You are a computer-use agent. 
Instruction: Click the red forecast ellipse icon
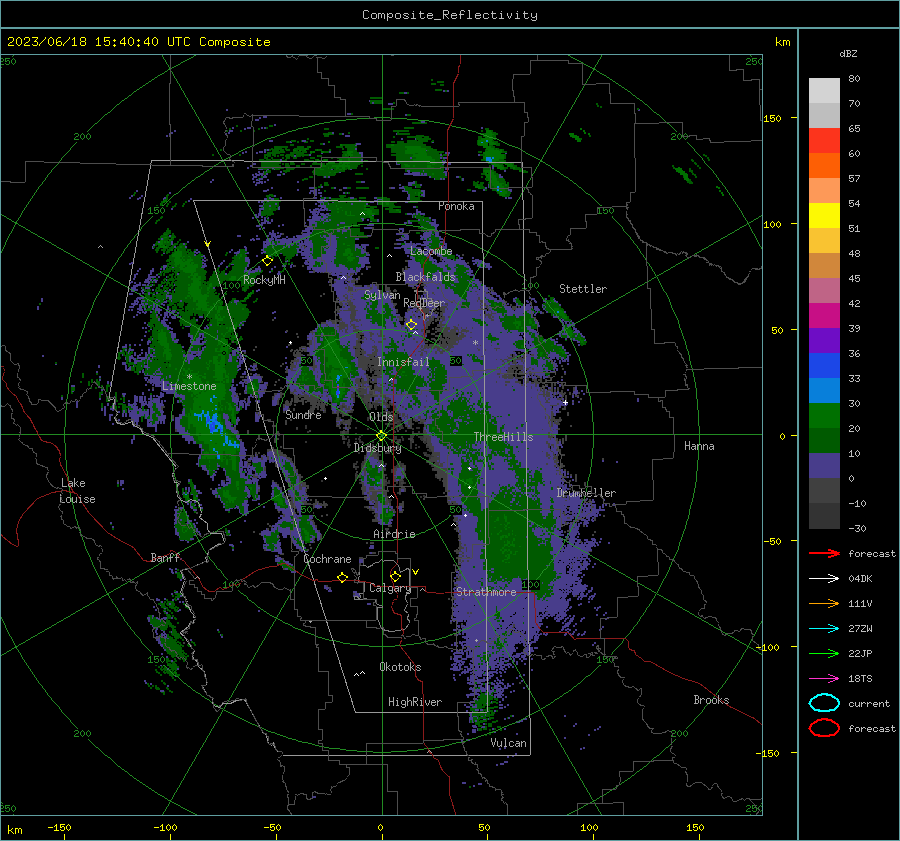824,728
